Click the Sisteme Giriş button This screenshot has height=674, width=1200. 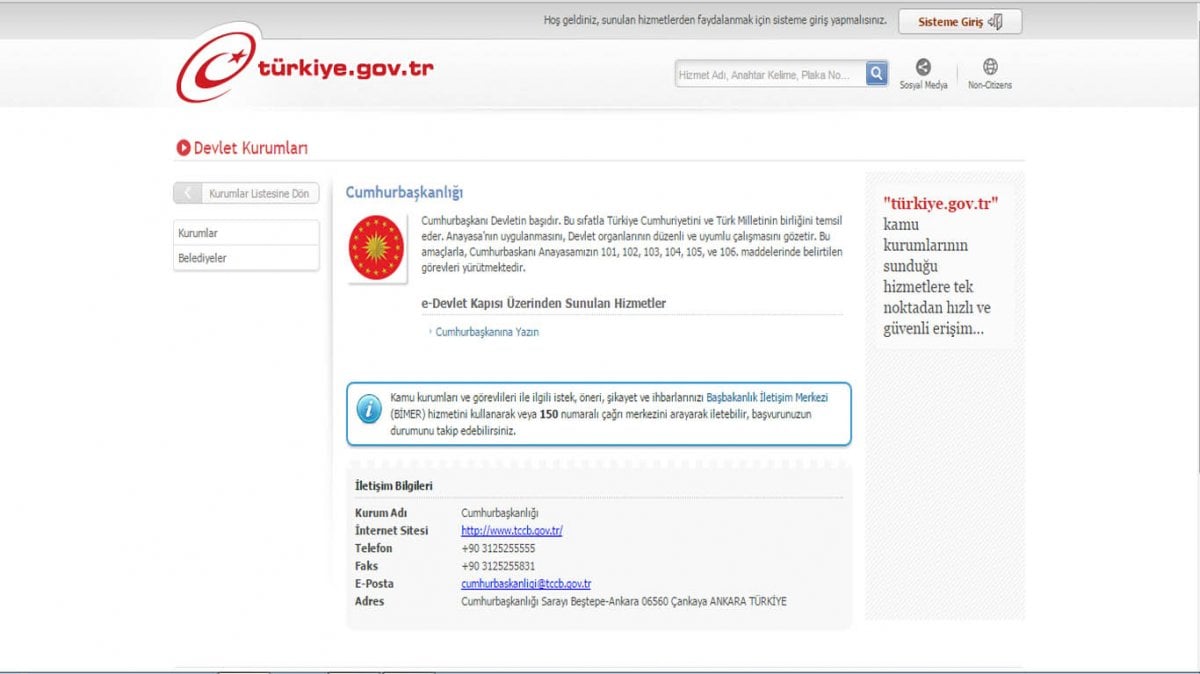[959, 21]
